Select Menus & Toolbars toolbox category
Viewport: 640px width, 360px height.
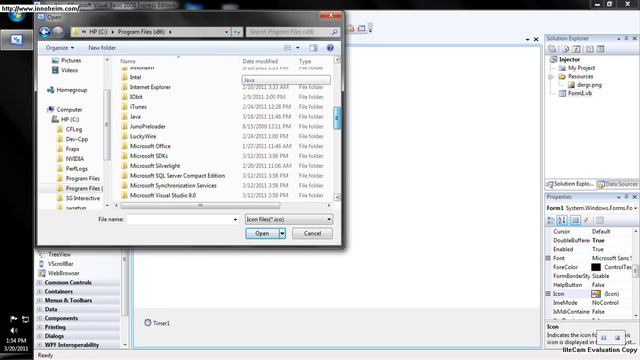[68, 300]
